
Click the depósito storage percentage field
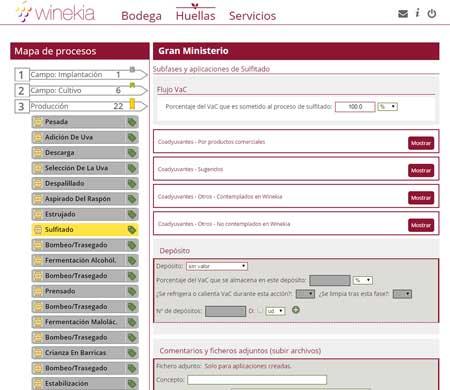[x=330, y=280]
